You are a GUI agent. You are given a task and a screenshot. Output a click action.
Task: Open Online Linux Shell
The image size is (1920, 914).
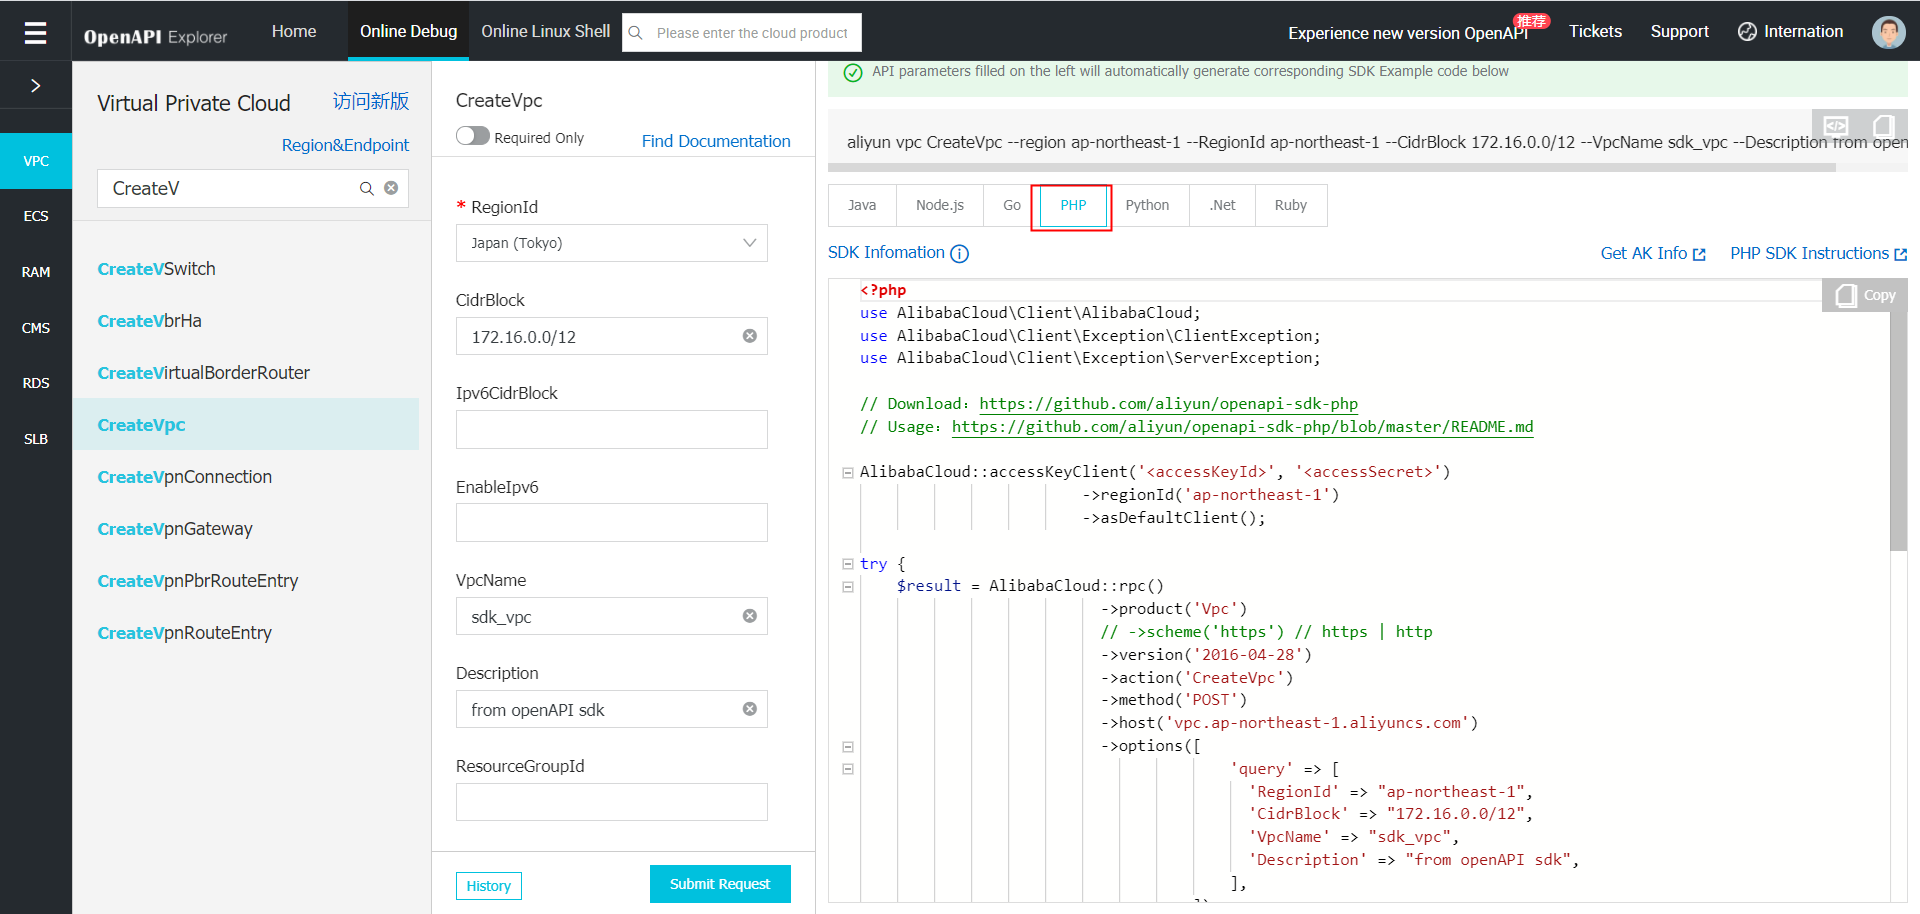[545, 31]
